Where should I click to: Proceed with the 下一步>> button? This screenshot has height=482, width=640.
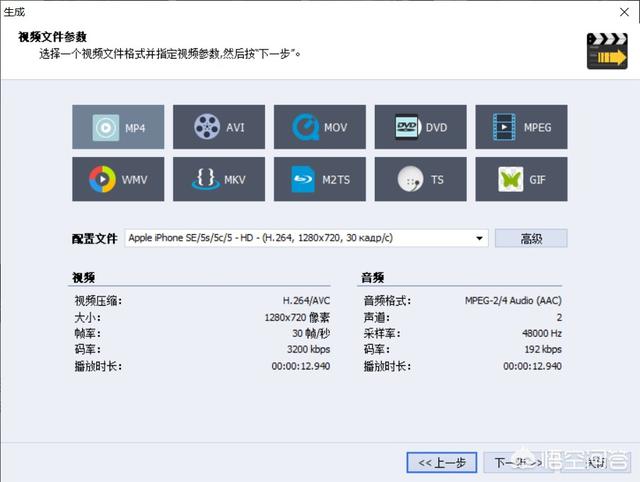pyautogui.click(x=513, y=462)
